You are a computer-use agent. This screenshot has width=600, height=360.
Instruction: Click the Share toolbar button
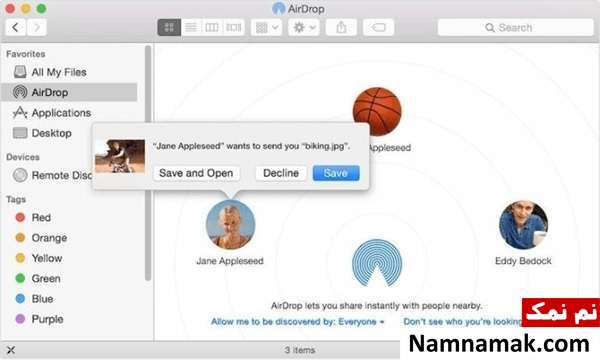(341, 28)
